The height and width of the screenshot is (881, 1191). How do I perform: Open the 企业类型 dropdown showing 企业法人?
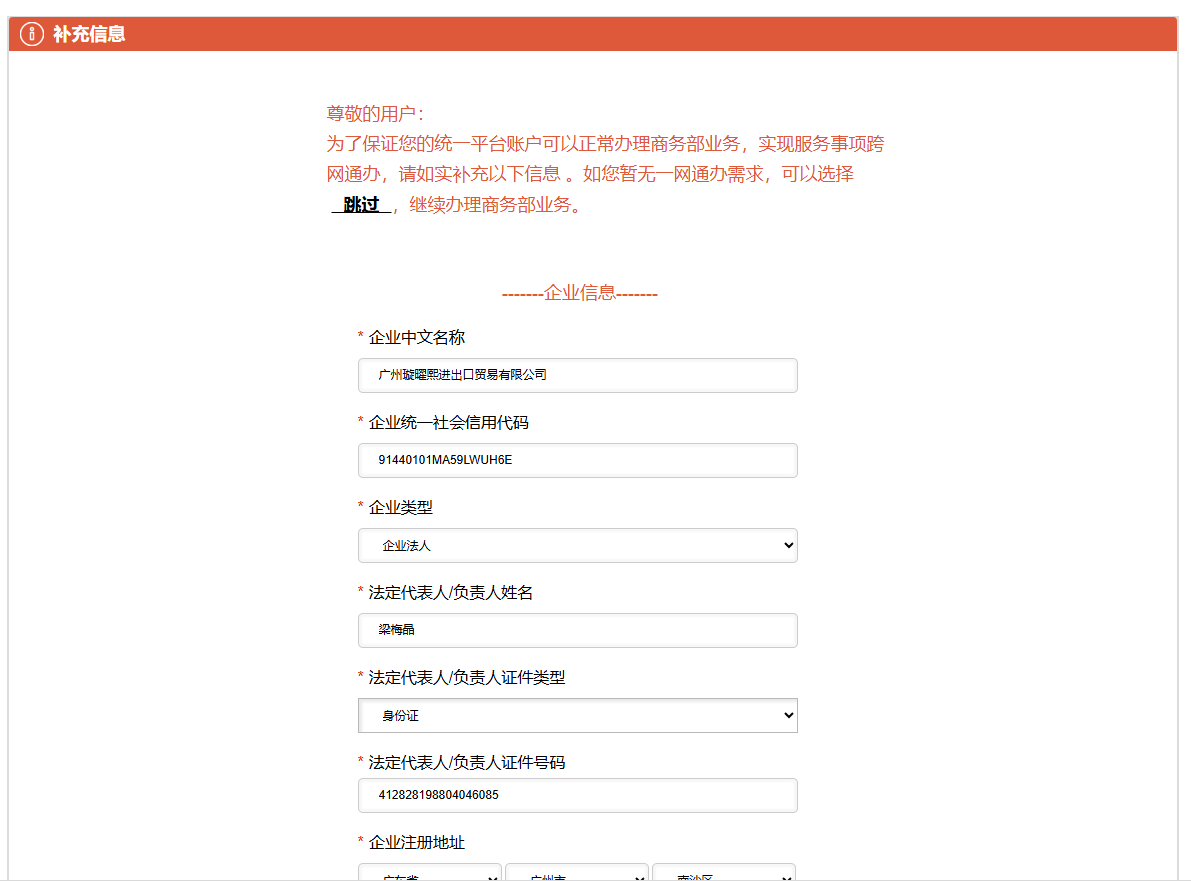[577, 545]
